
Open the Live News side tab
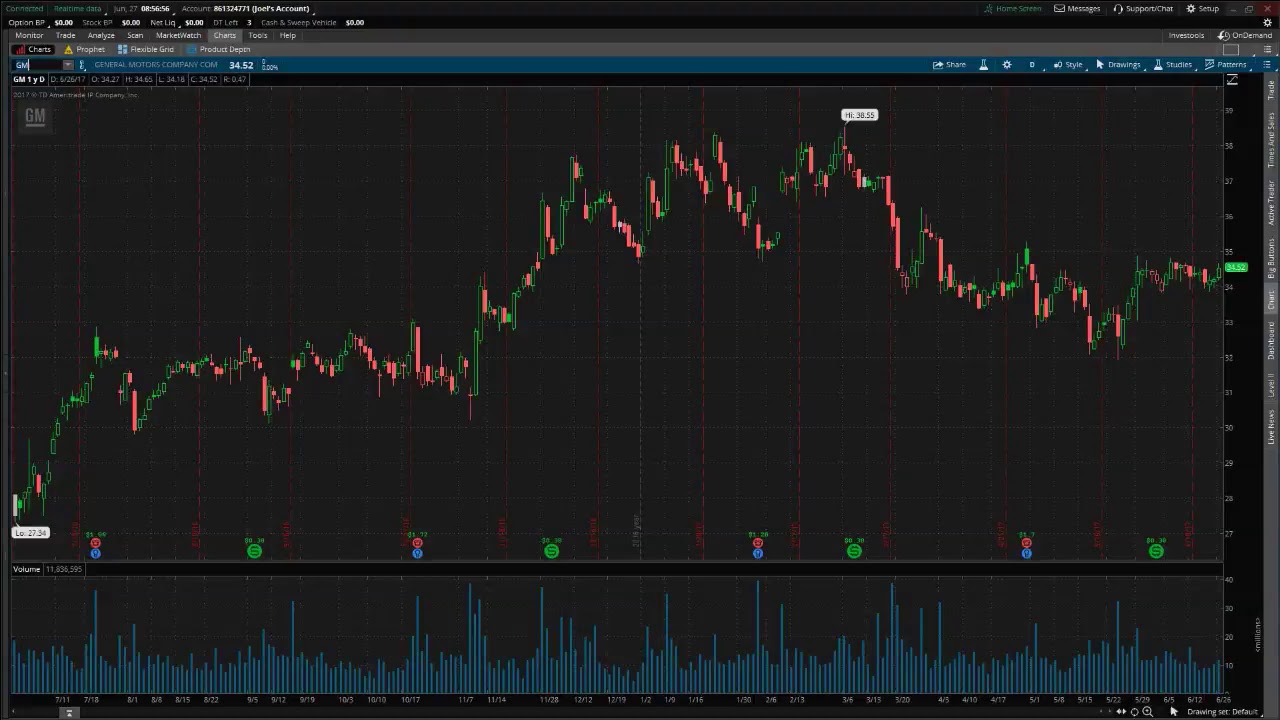coord(1271,427)
